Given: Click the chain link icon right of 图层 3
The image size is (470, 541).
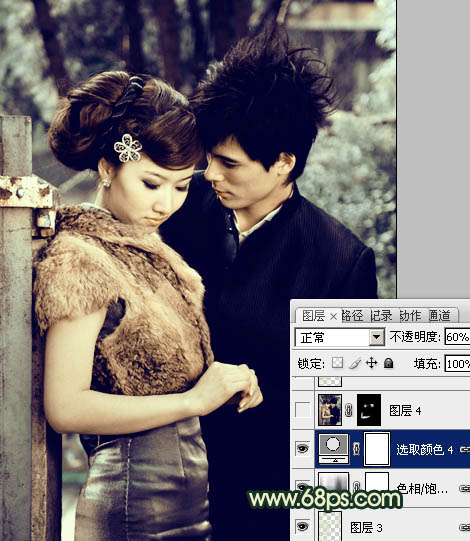Looking at the screenshot, I should pyautogui.click(x=465, y=527).
